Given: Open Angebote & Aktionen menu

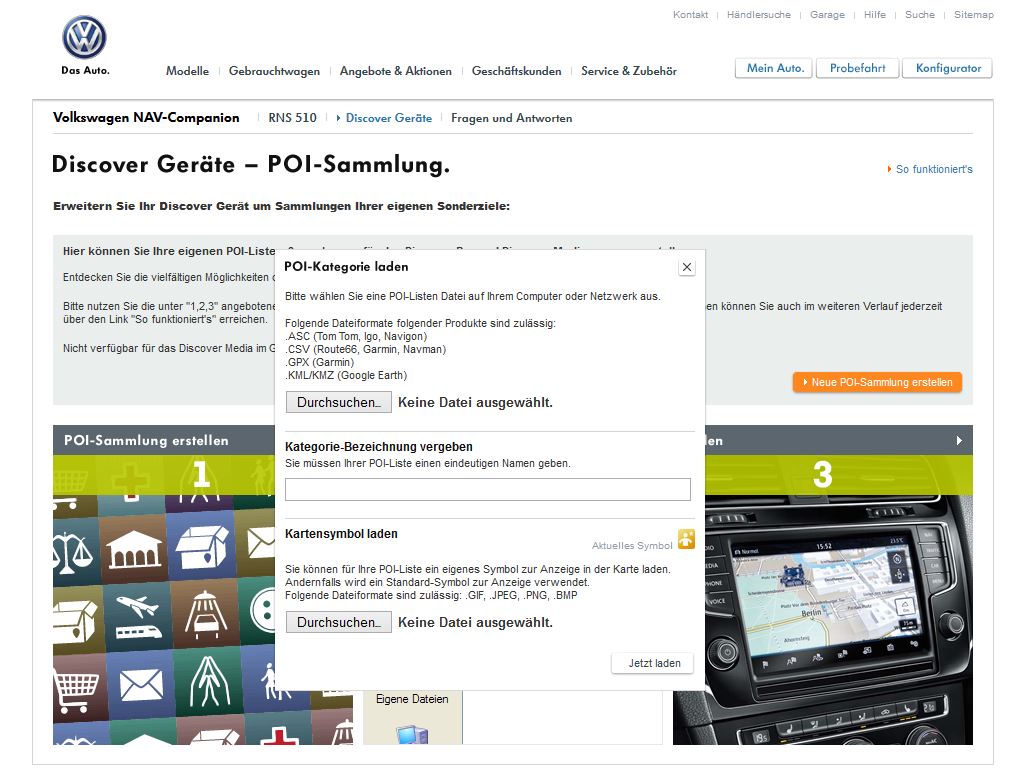Looking at the screenshot, I should [395, 71].
